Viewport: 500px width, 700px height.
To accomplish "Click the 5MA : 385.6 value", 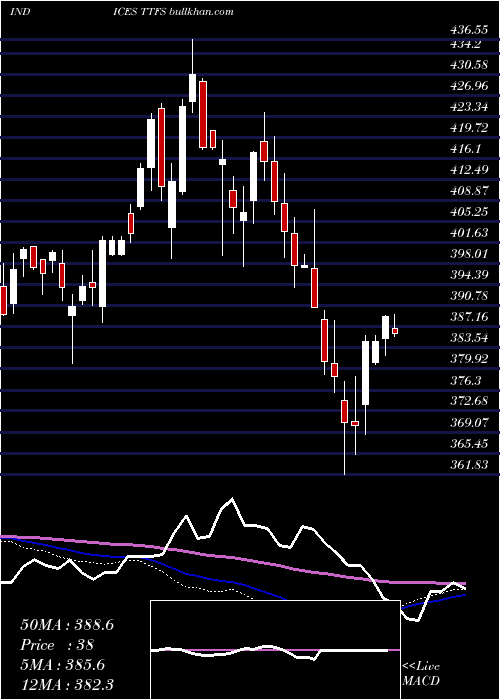I will tap(62, 665).
